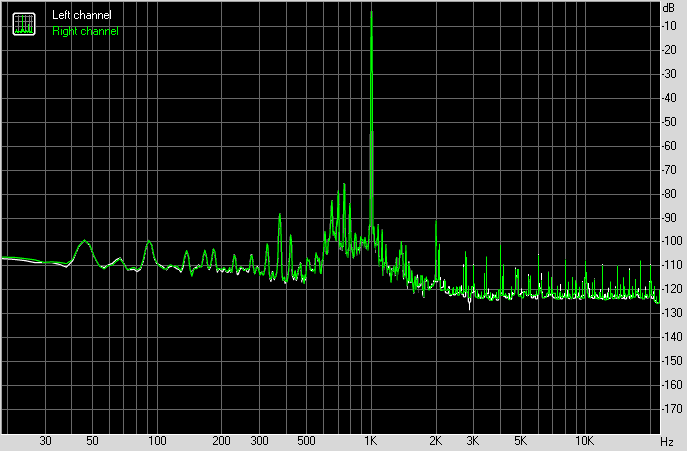Viewport: 687px width, 451px height.
Task: Click the 50 Hz axis label
Action: coord(92,440)
